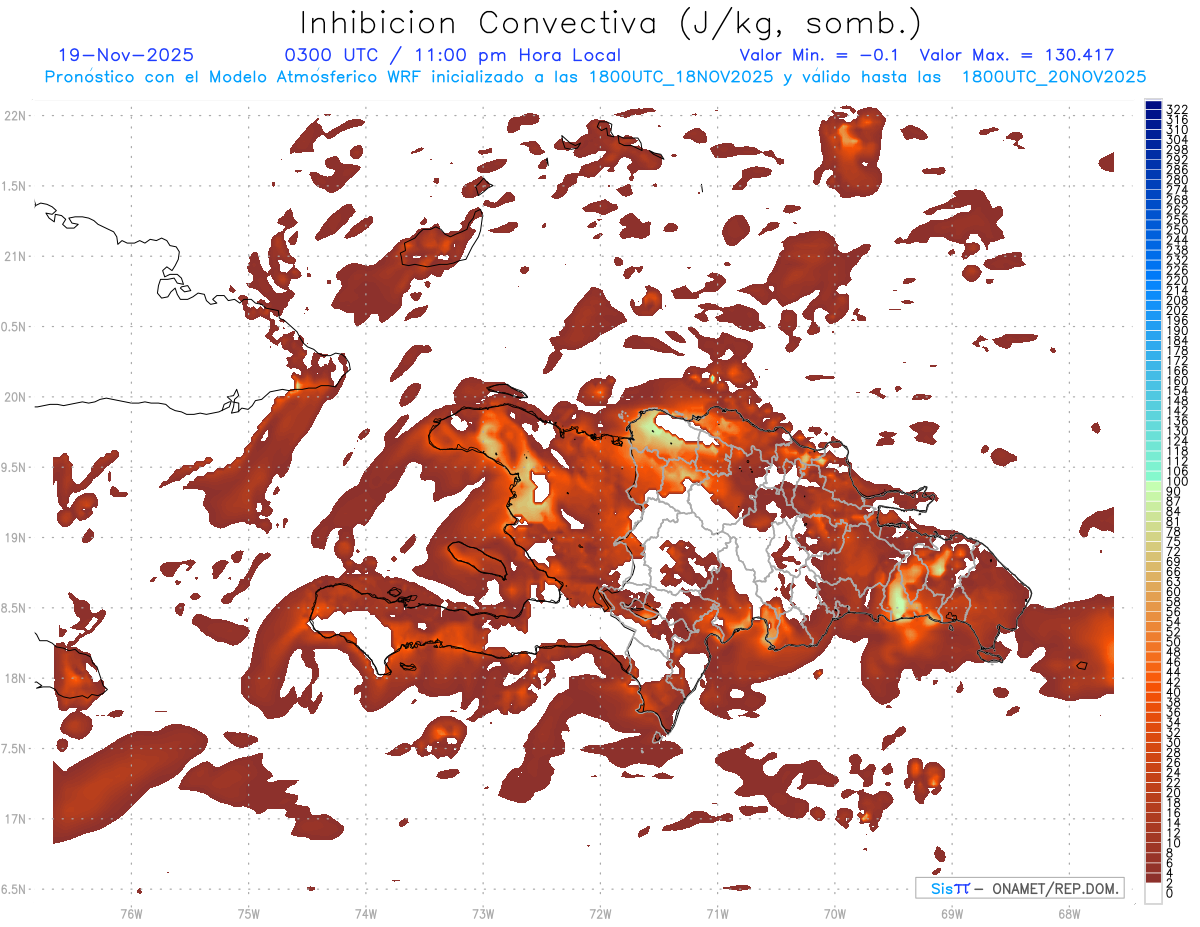Select the darkest navy swatch atop the color bar
The width and height of the screenshot is (1200, 927).
click(1154, 104)
